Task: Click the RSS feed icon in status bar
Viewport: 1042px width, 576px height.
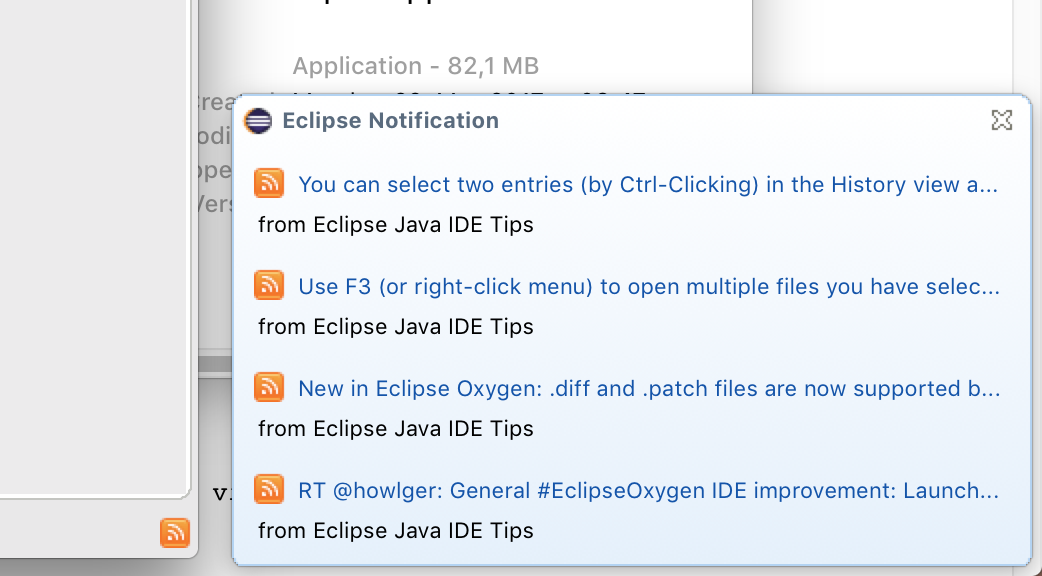Action: pyautogui.click(x=174, y=533)
